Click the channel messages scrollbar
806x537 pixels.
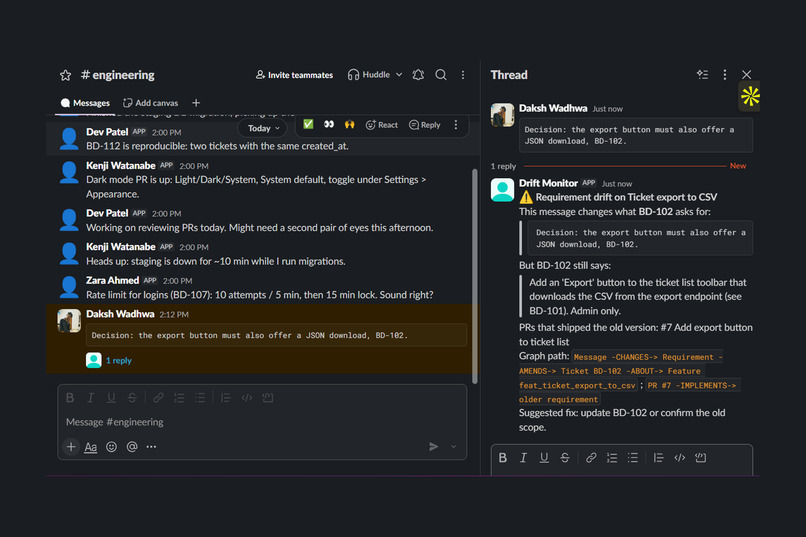click(474, 276)
